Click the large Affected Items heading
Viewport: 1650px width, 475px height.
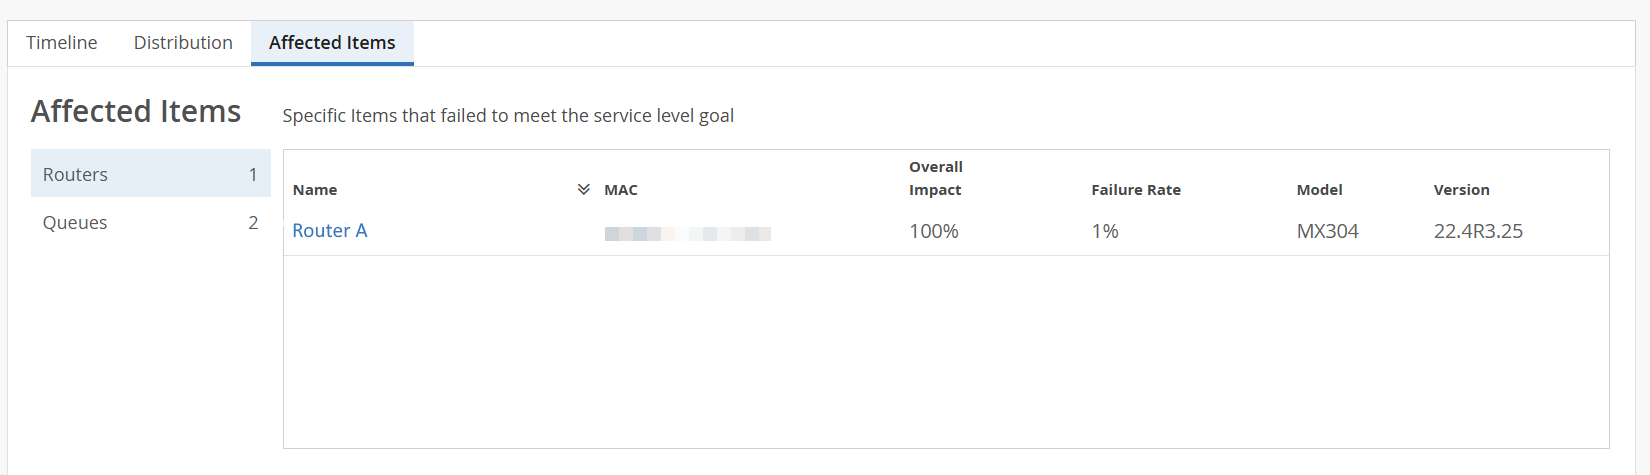click(x=136, y=111)
